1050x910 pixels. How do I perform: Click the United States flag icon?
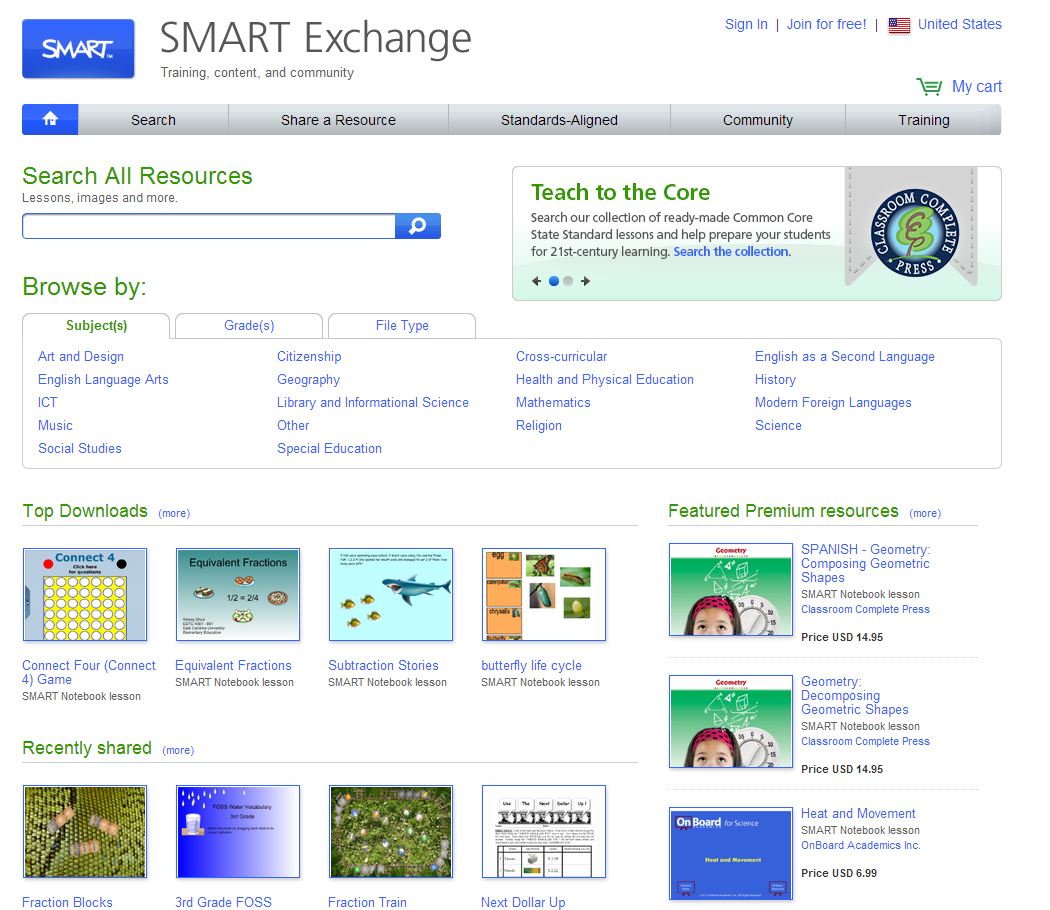coord(899,25)
